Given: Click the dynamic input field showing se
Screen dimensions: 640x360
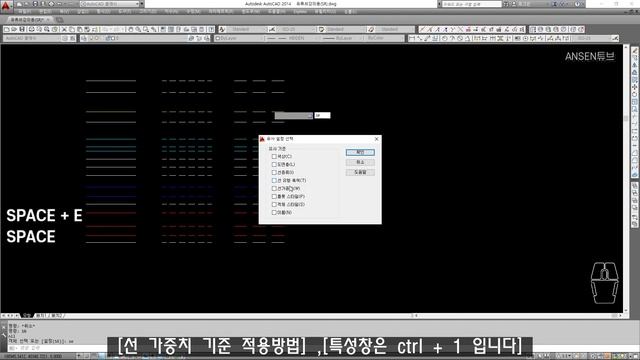Looking at the screenshot, I should pos(322,116).
